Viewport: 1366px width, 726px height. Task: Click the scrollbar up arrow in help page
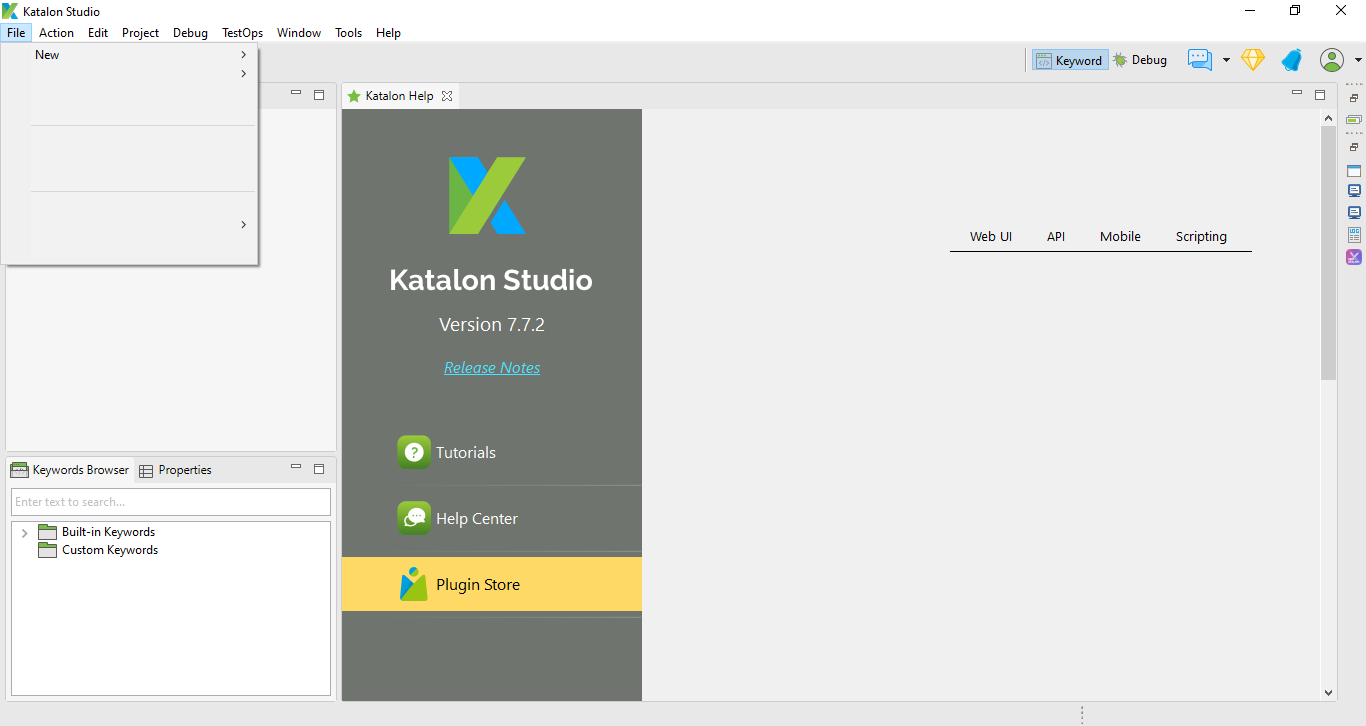pos(1328,117)
